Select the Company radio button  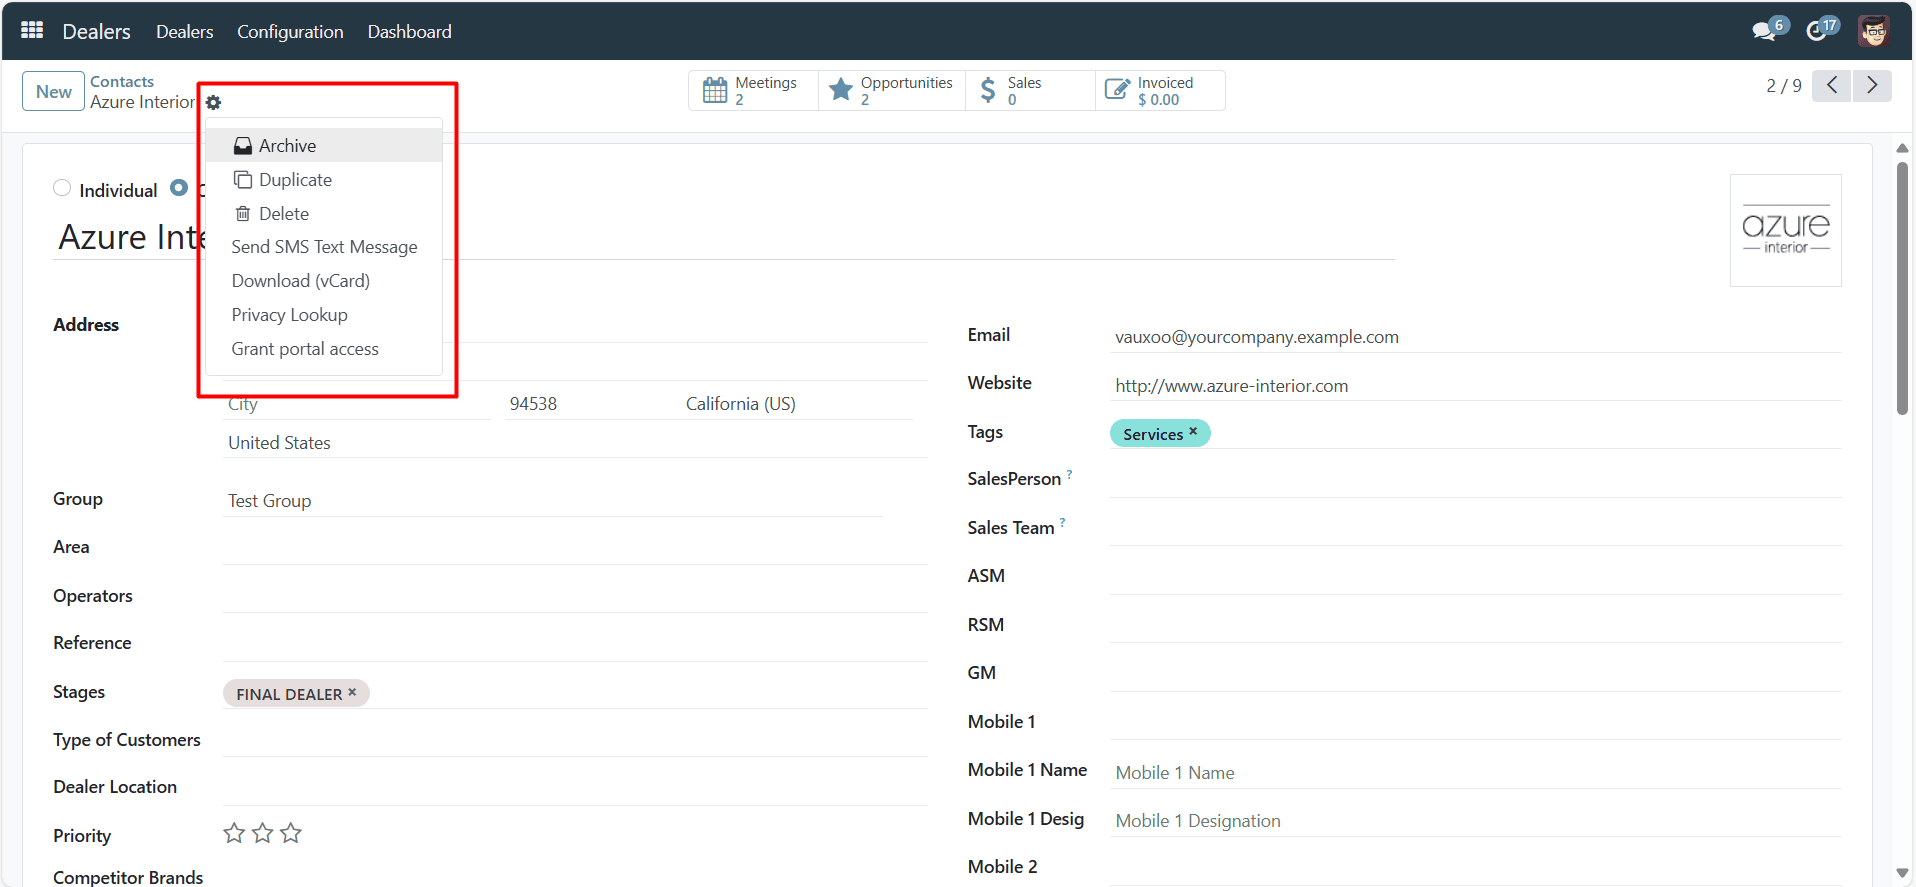tap(179, 188)
